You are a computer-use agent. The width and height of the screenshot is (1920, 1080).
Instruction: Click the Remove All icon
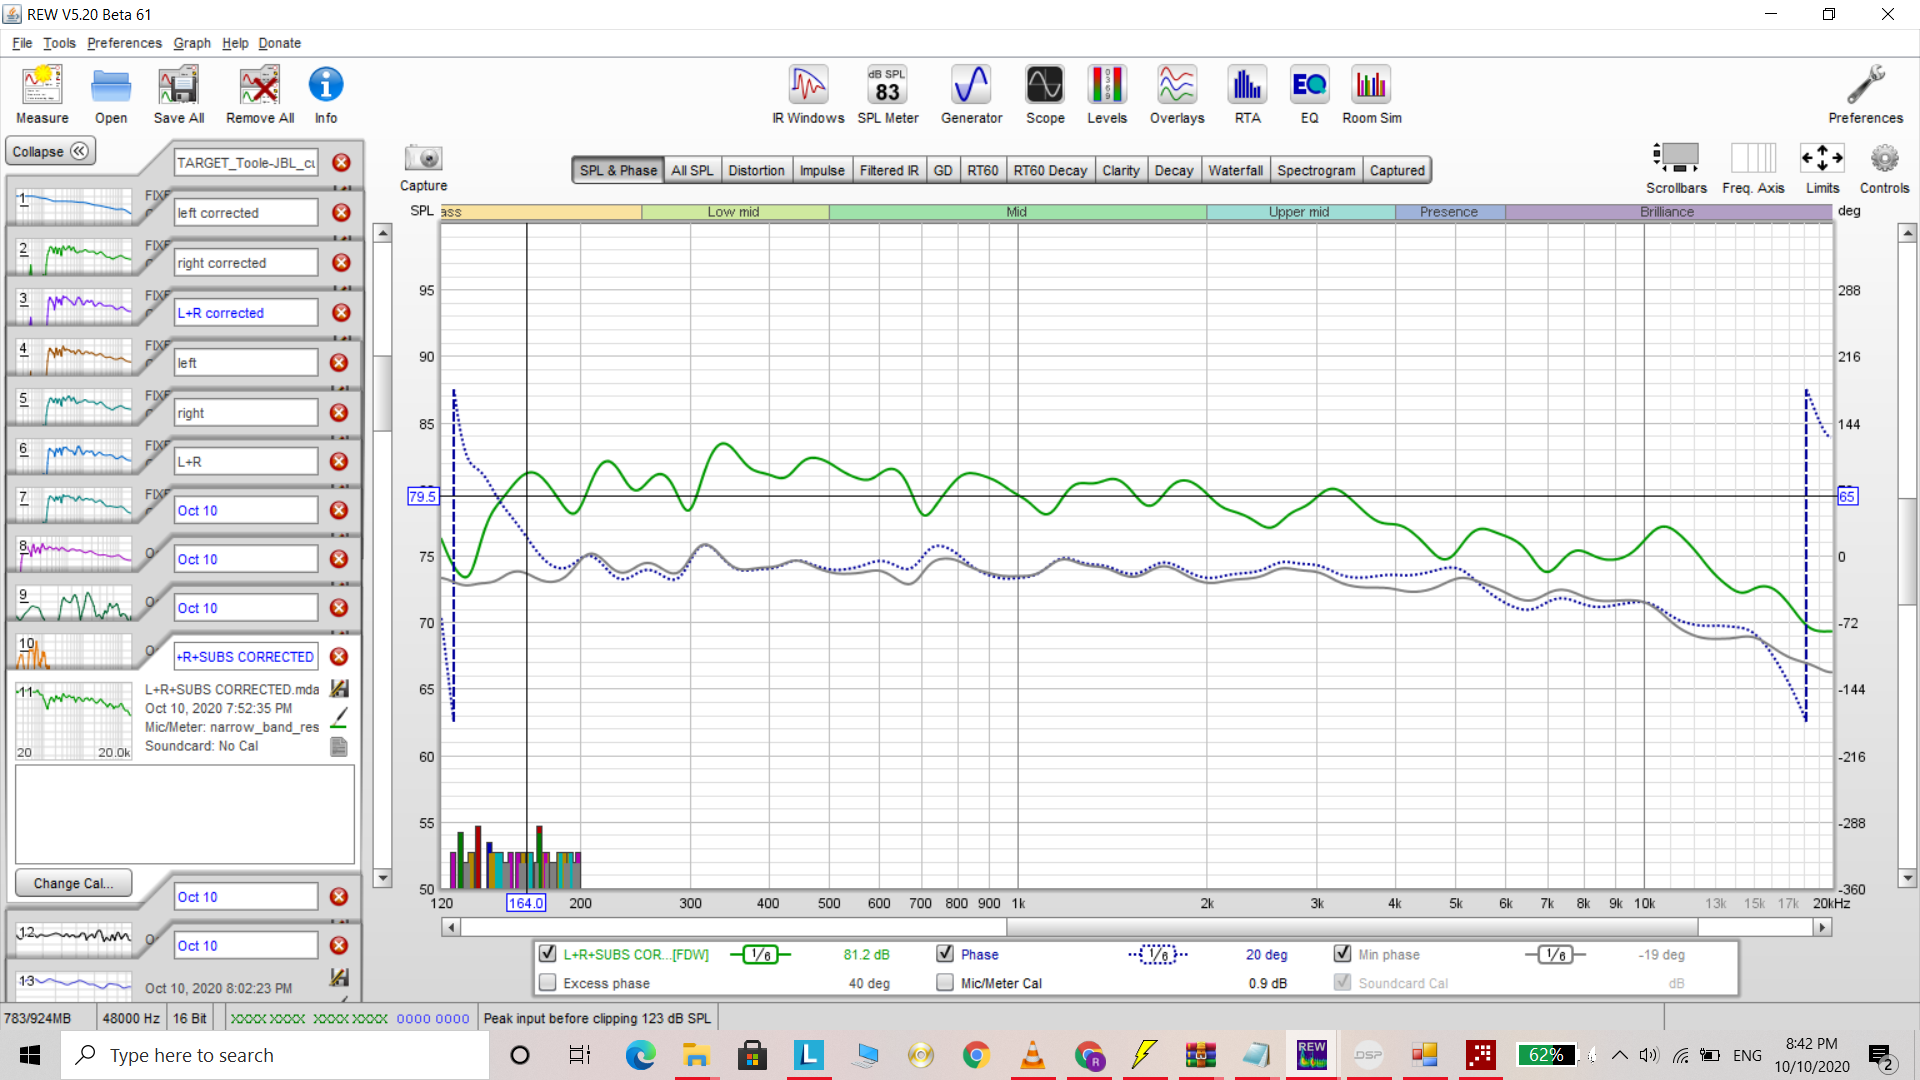pos(260,95)
